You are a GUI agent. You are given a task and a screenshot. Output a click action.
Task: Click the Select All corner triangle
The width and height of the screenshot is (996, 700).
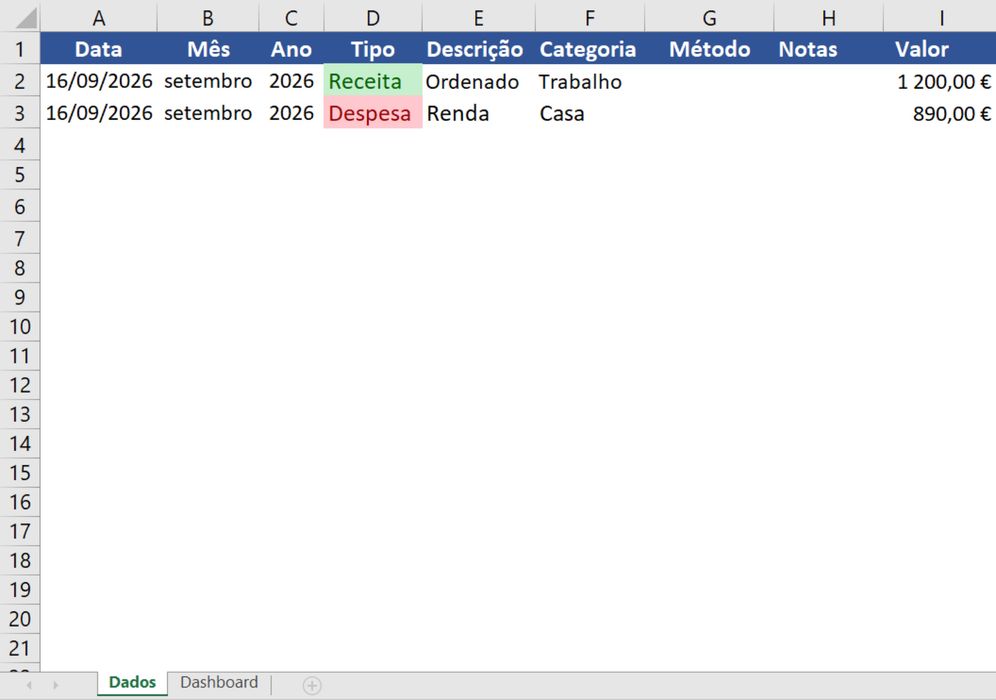click(25, 18)
